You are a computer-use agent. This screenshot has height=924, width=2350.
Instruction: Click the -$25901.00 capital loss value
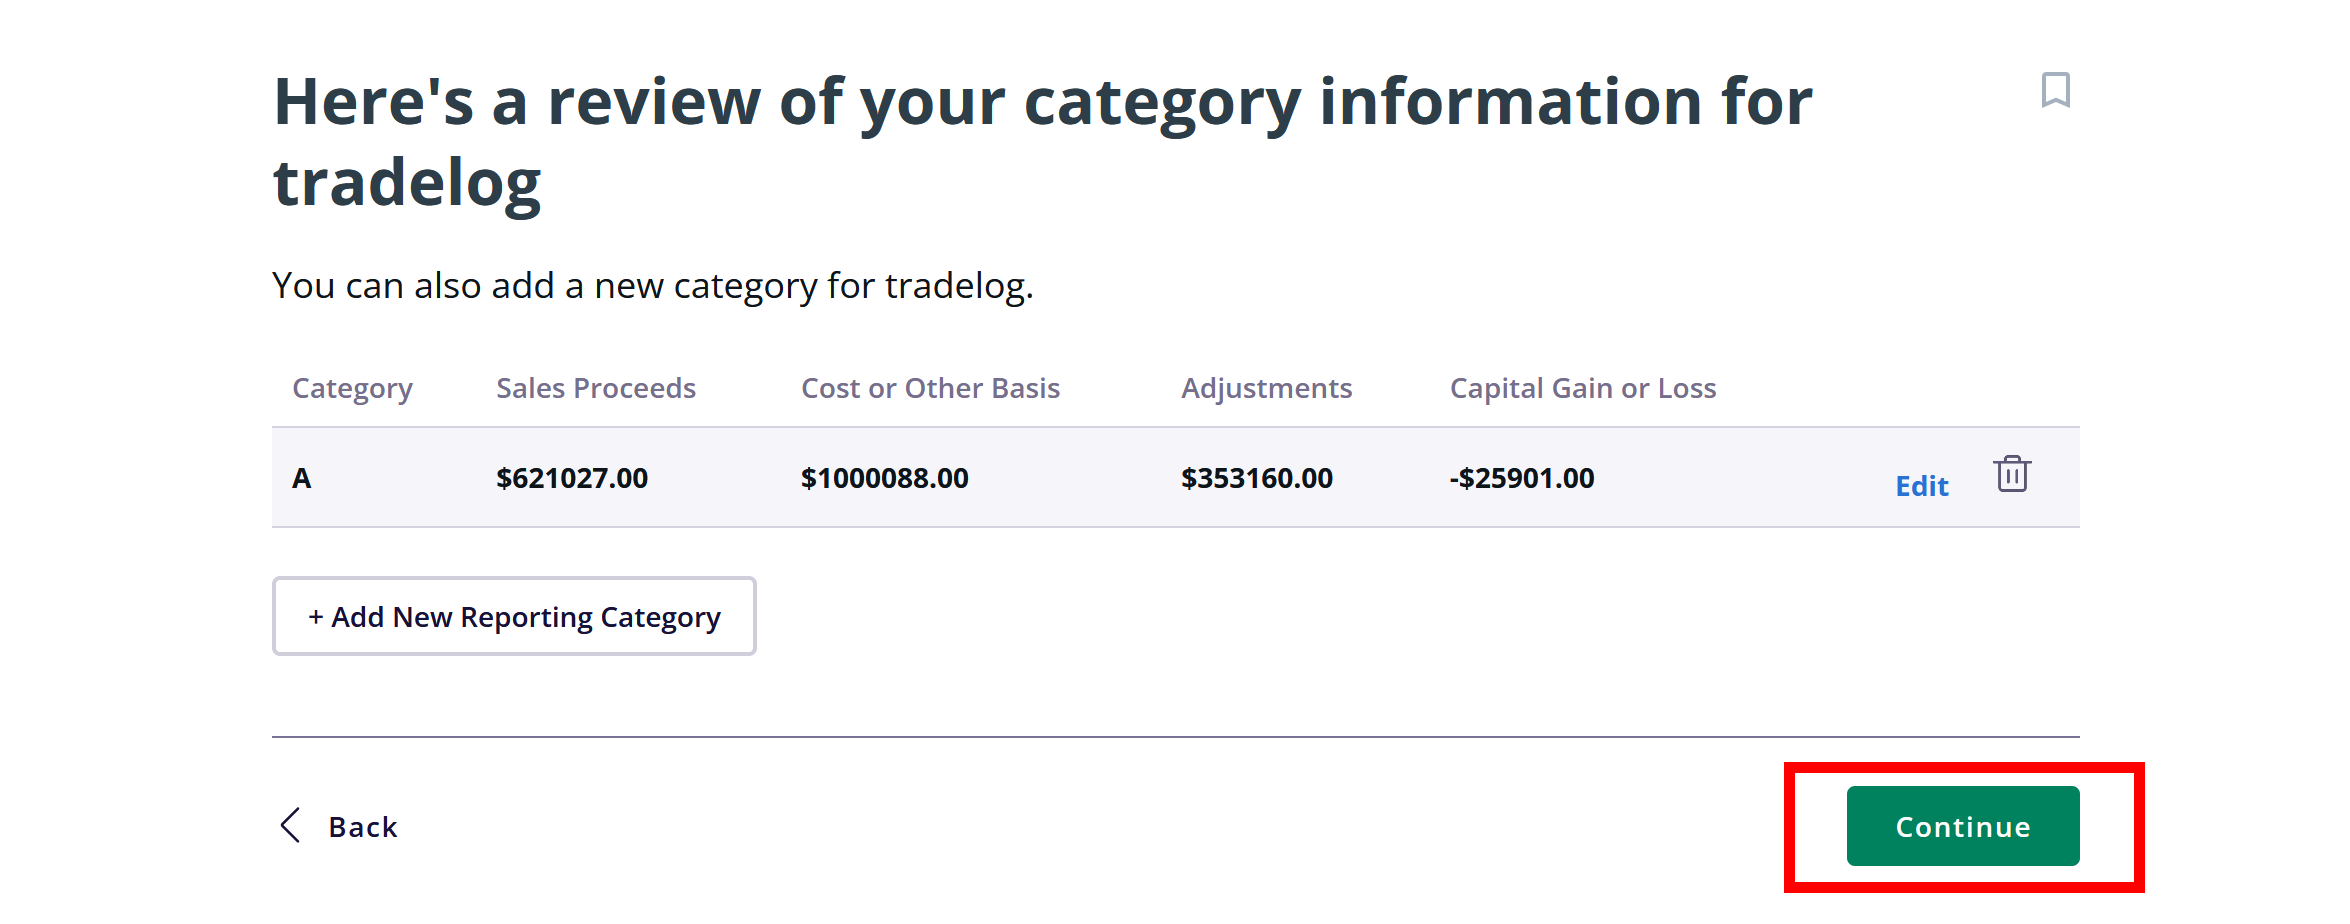click(x=1521, y=479)
